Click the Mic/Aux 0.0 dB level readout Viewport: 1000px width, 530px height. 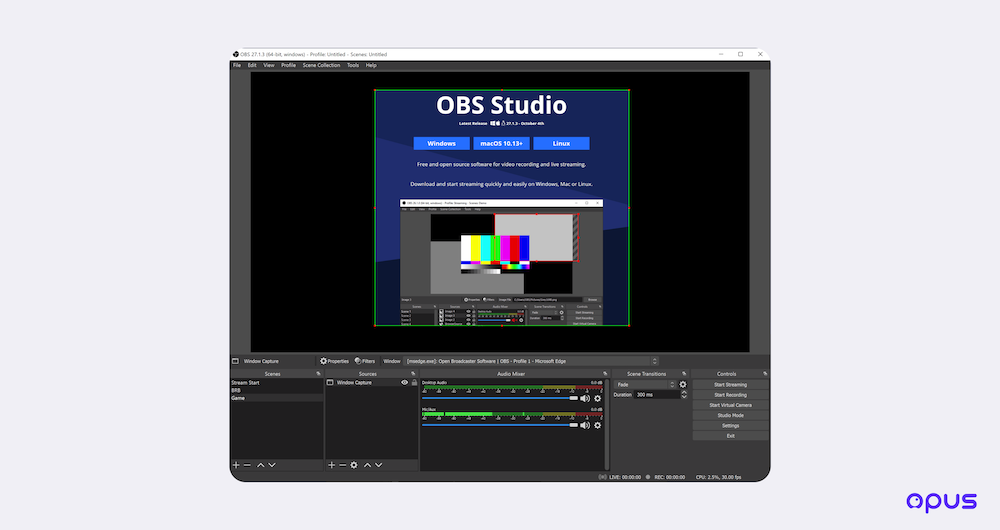[x=596, y=409]
